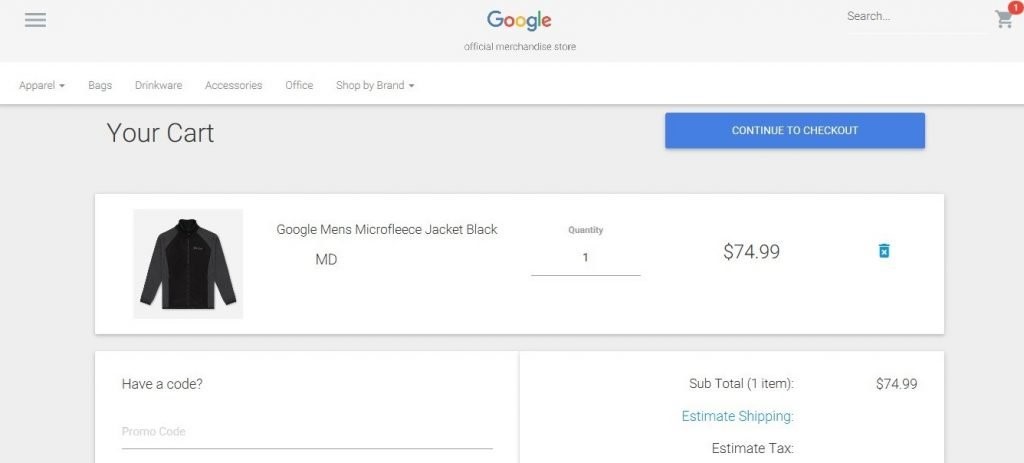Image resolution: width=1024 pixels, height=463 pixels.
Task: Click into the Promo Code field
Action: (306, 432)
